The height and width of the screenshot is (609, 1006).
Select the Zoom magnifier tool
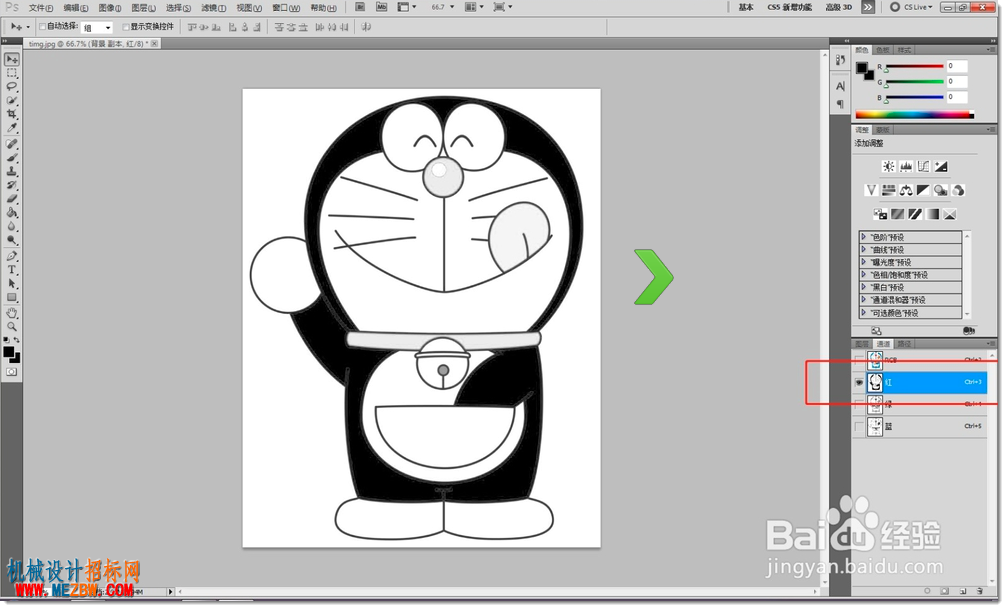tap(12, 327)
